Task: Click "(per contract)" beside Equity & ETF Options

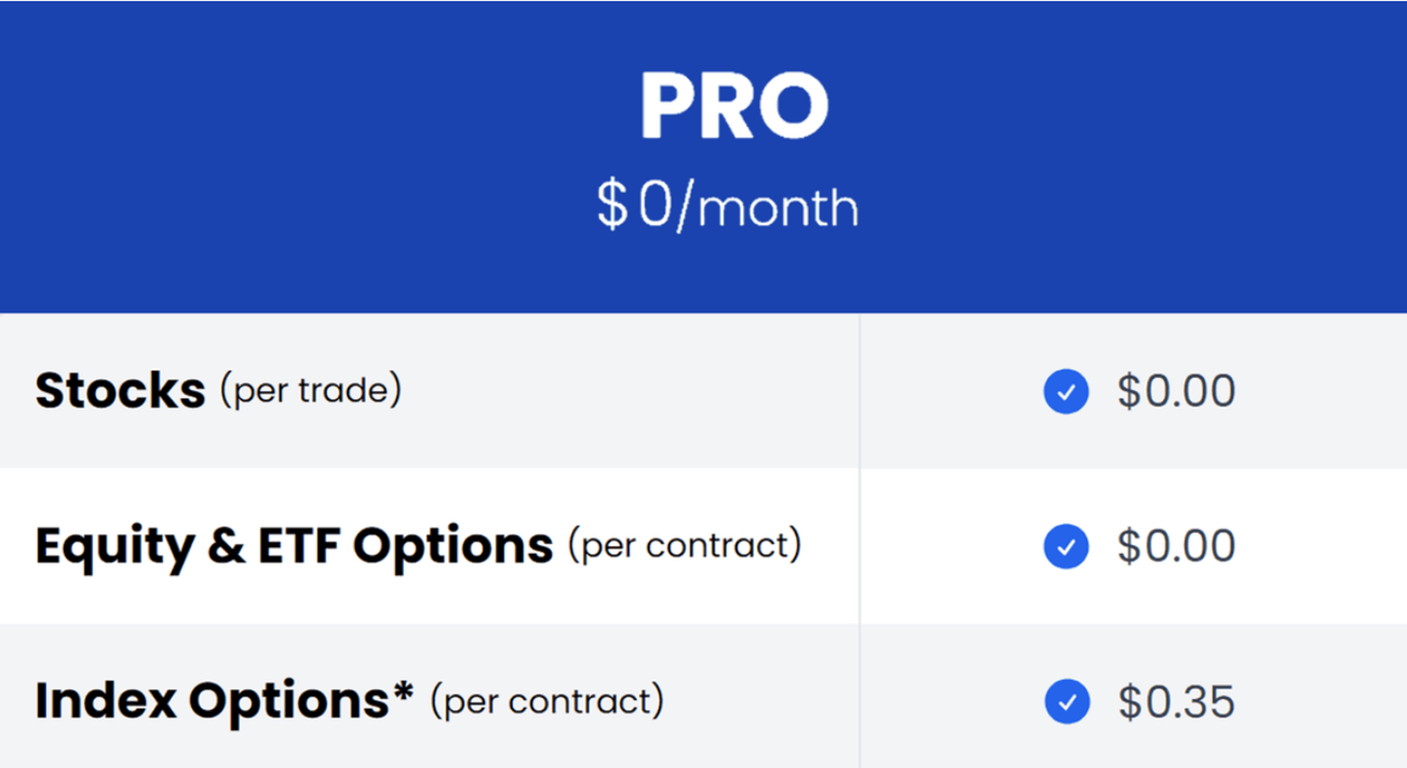Action: coord(684,546)
